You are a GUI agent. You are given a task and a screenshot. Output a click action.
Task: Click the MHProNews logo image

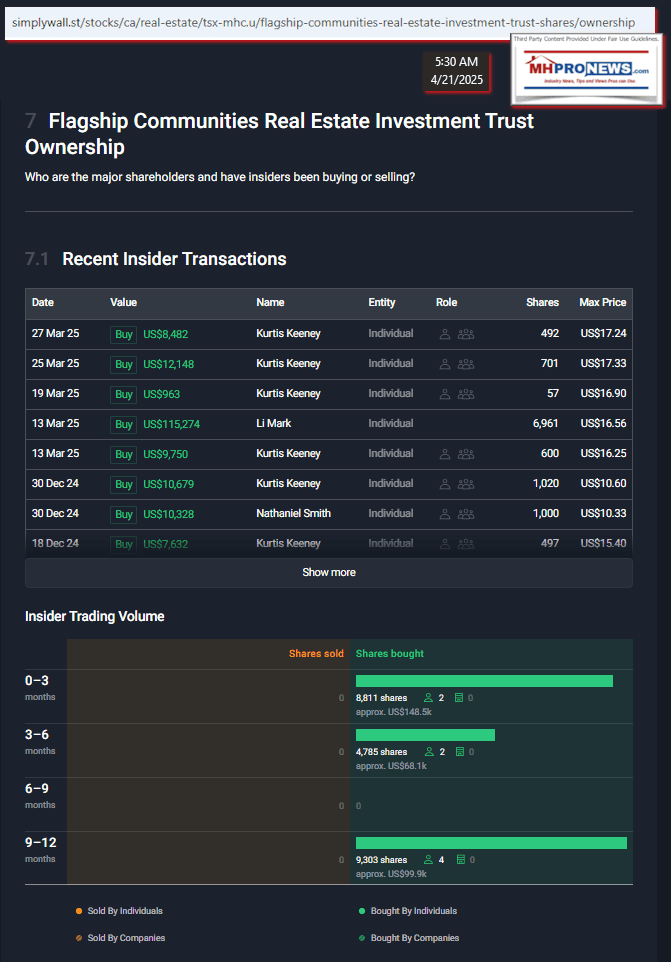tap(587, 71)
